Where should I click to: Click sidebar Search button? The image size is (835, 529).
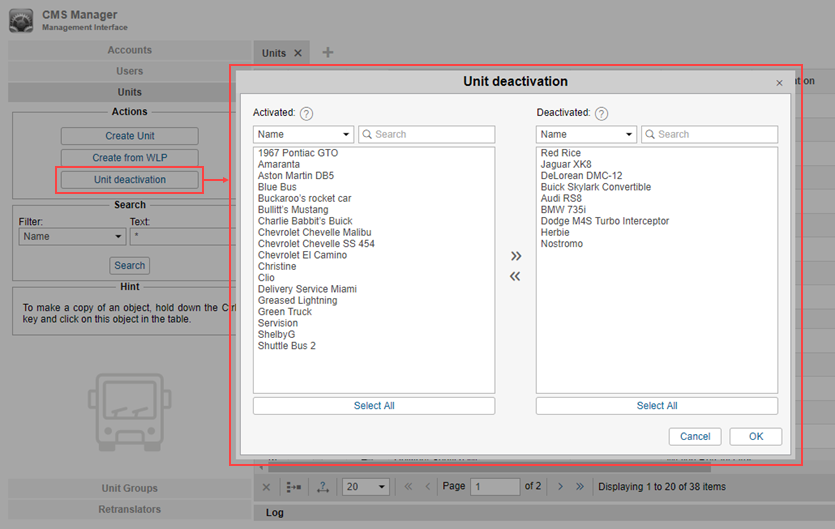click(129, 265)
